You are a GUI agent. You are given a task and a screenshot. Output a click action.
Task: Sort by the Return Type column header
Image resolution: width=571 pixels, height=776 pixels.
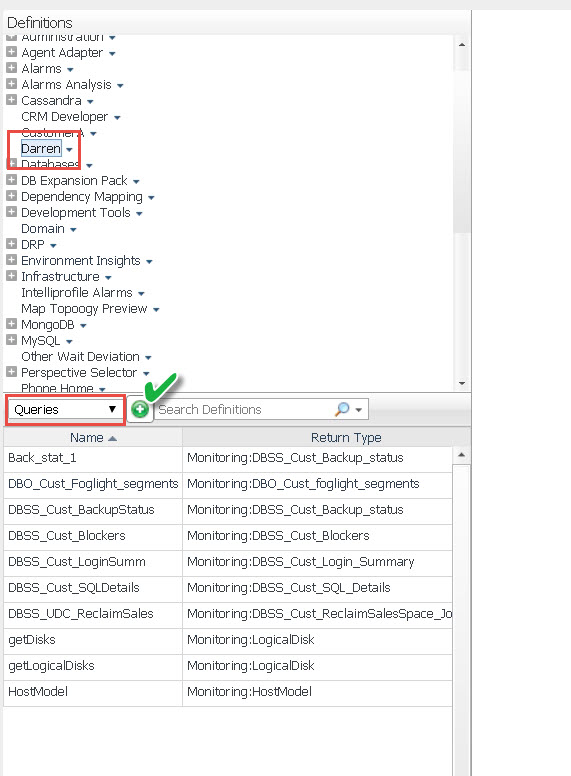coord(346,437)
